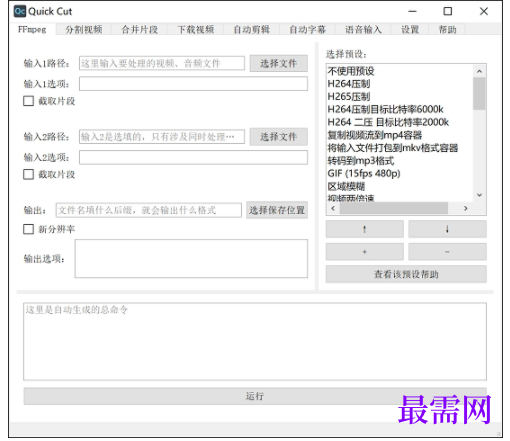Enable 截取片段 checkbox under input 1
This screenshot has width=510, height=441.
point(29,101)
